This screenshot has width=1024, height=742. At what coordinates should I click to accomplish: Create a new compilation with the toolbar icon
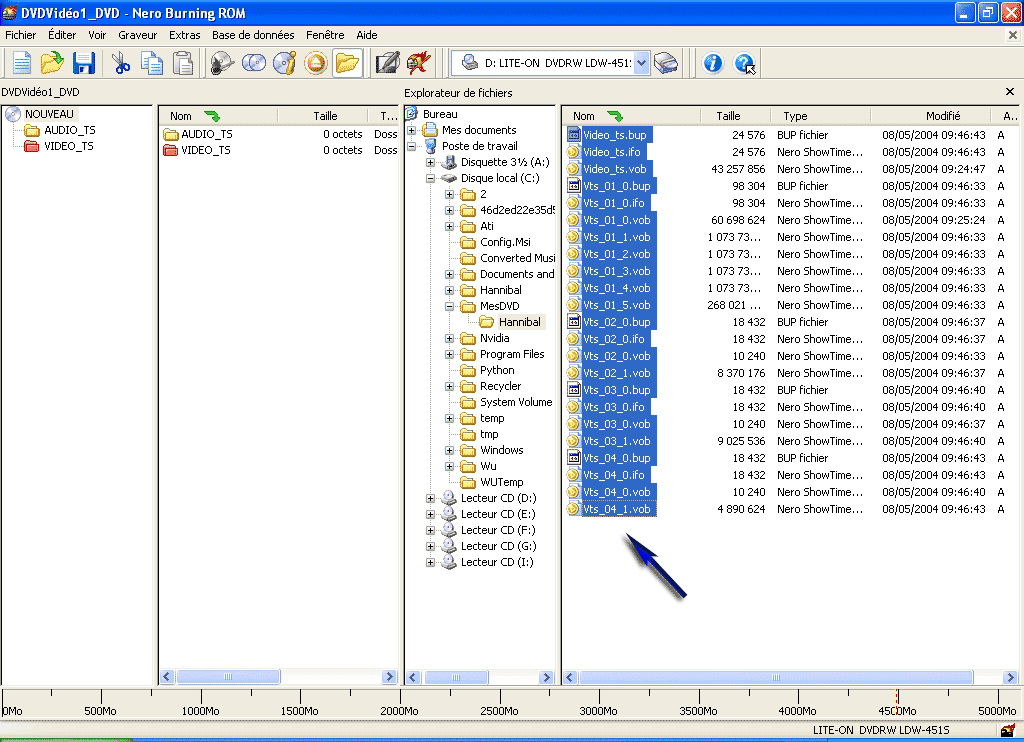(x=22, y=63)
